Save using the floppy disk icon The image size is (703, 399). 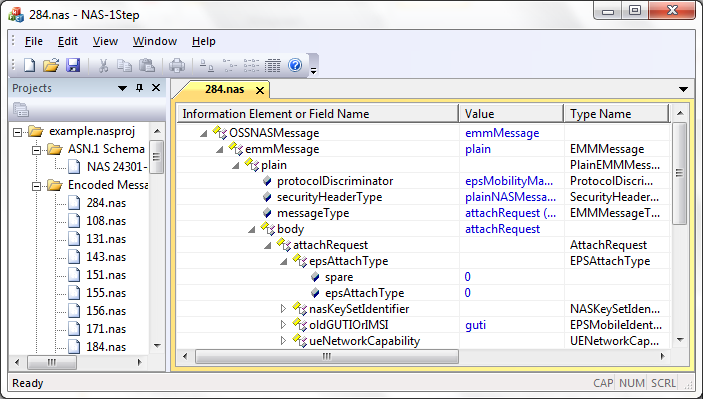73,65
